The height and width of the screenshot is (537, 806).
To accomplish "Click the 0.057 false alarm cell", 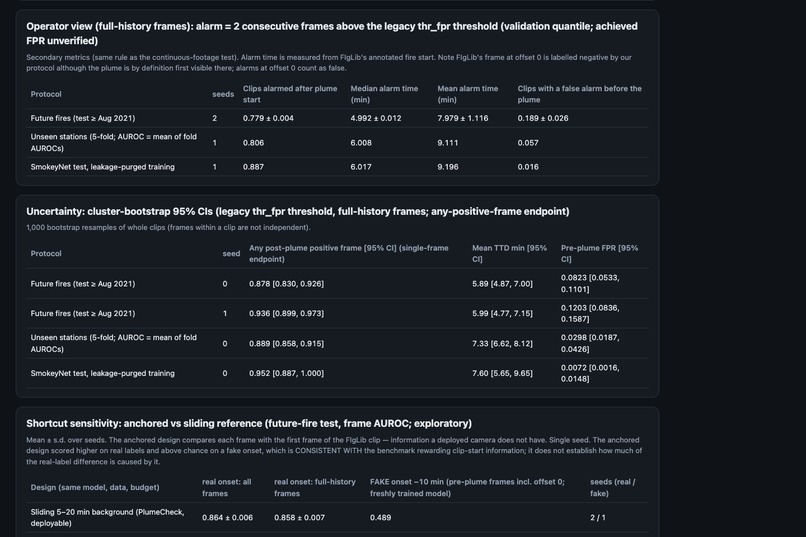I will [x=528, y=143].
